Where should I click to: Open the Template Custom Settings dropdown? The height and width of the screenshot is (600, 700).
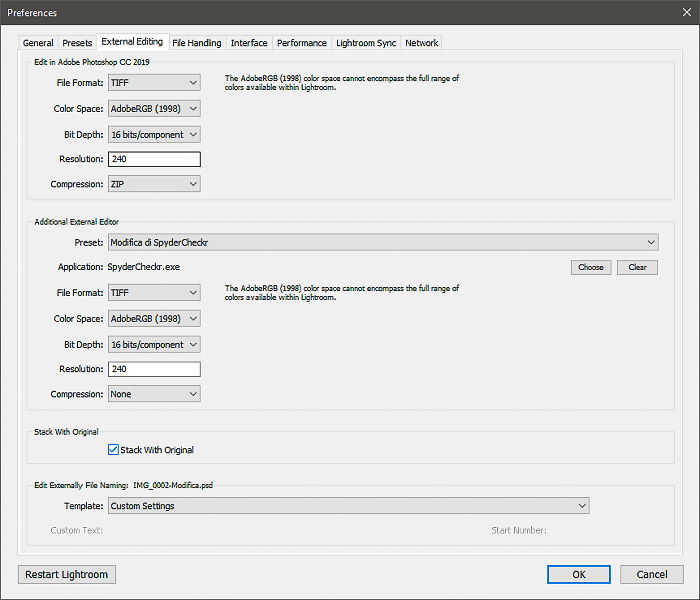pos(349,506)
